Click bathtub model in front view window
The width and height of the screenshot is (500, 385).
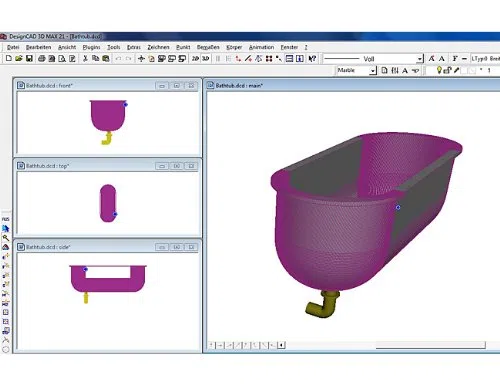(x=108, y=115)
